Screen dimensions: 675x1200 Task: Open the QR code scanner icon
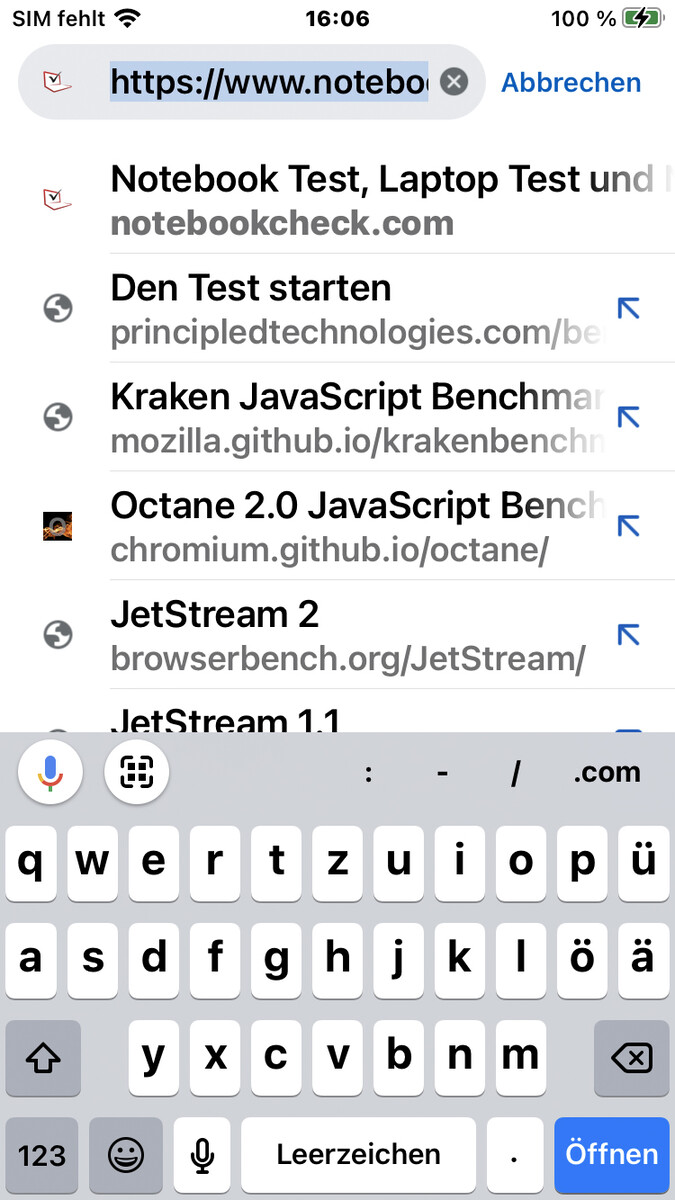pos(137,771)
